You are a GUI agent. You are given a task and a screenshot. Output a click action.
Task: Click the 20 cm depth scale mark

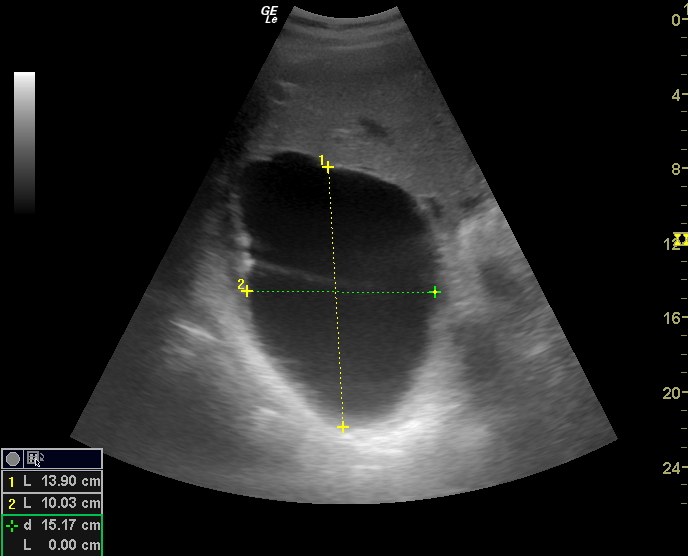(676, 393)
